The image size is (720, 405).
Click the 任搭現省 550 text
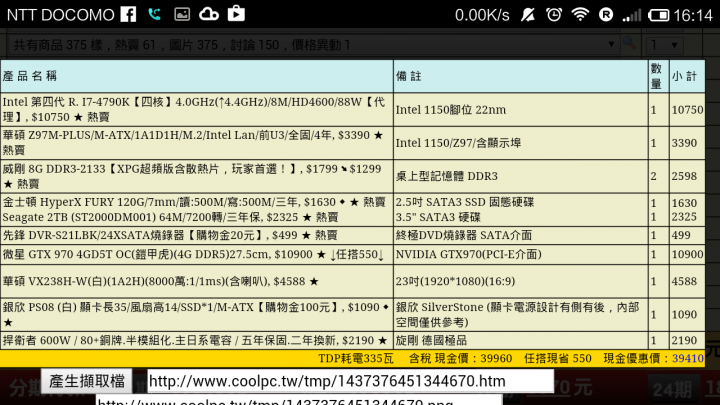[558, 359]
